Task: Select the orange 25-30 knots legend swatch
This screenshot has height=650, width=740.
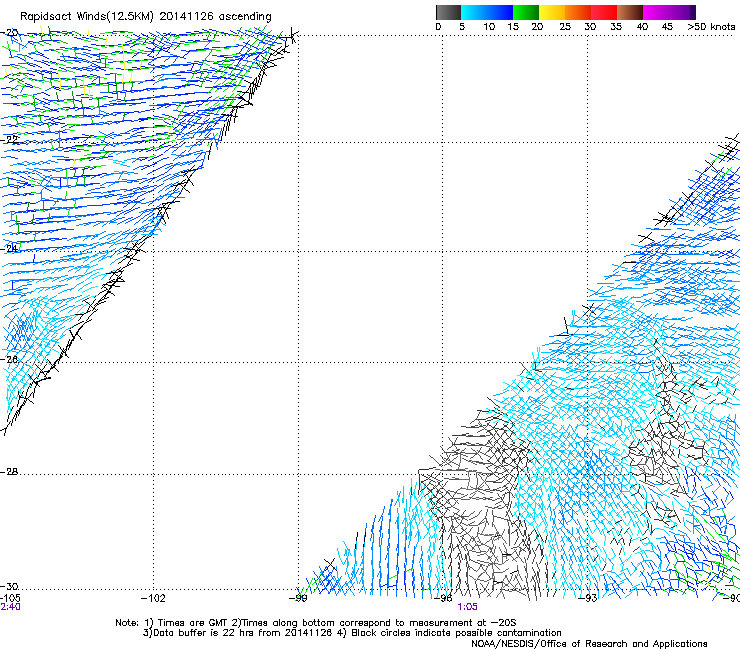Action: [578, 12]
